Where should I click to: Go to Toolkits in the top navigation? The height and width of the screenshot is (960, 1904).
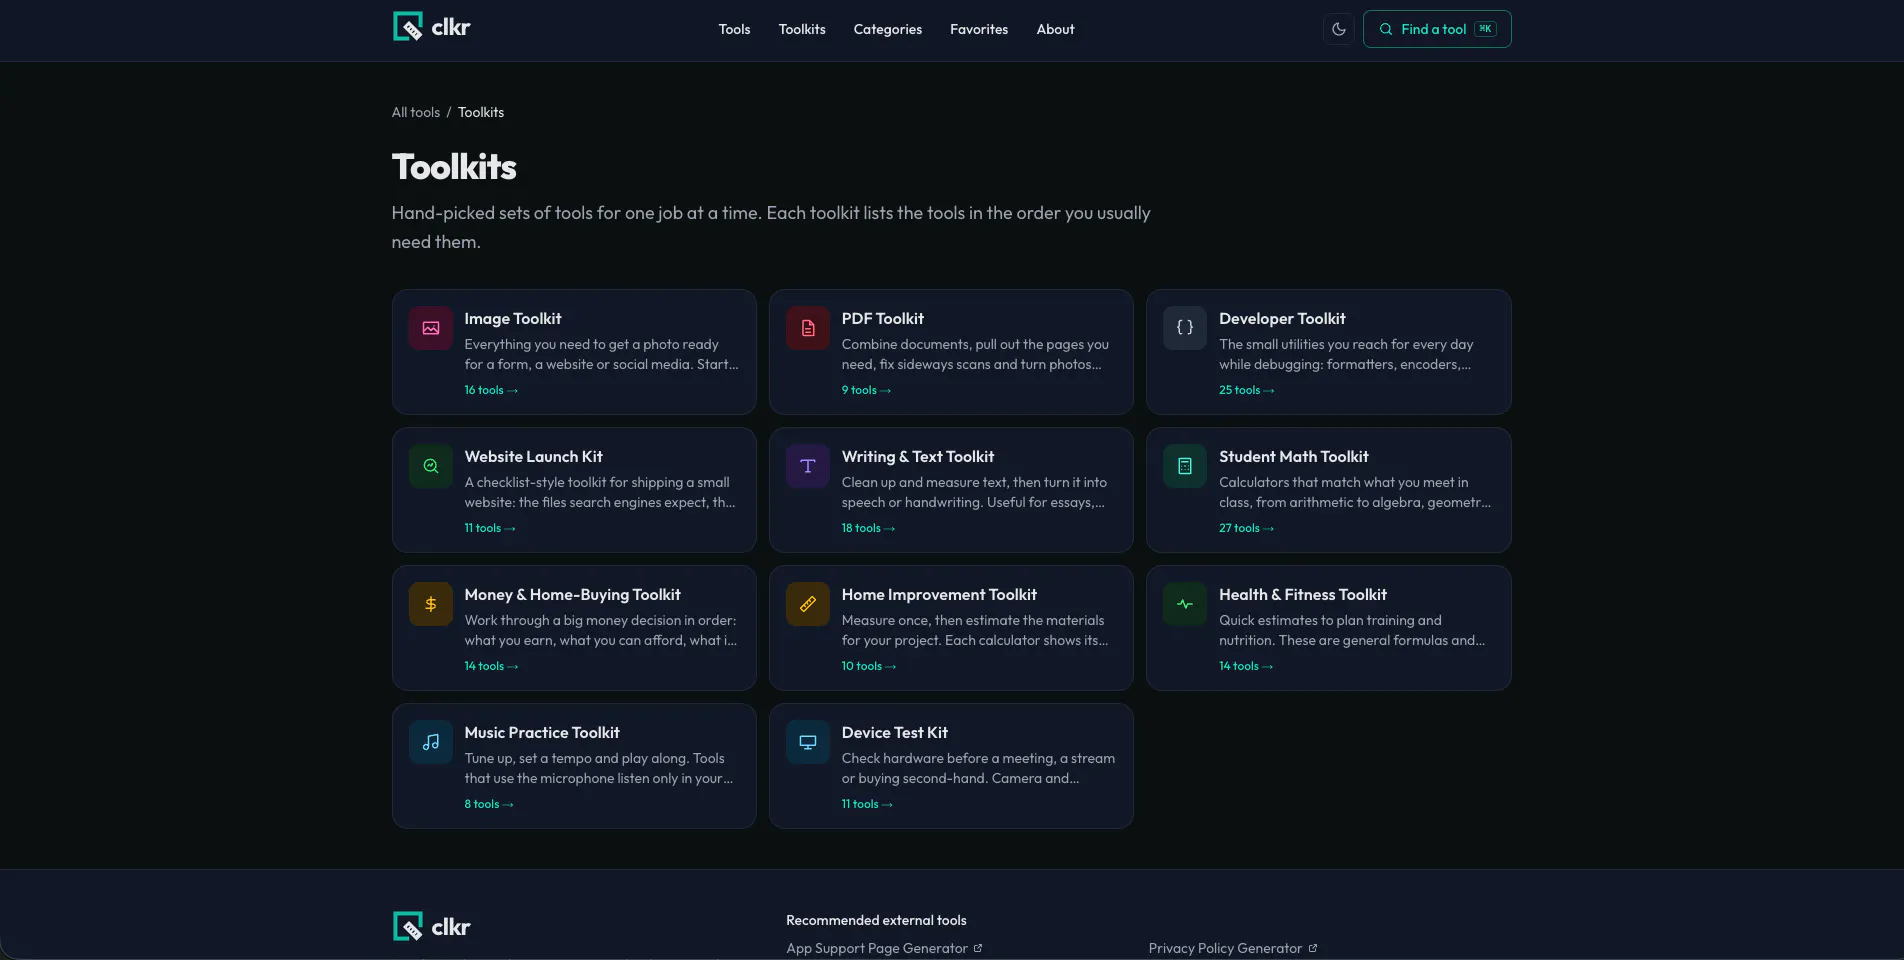click(x=802, y=29)
